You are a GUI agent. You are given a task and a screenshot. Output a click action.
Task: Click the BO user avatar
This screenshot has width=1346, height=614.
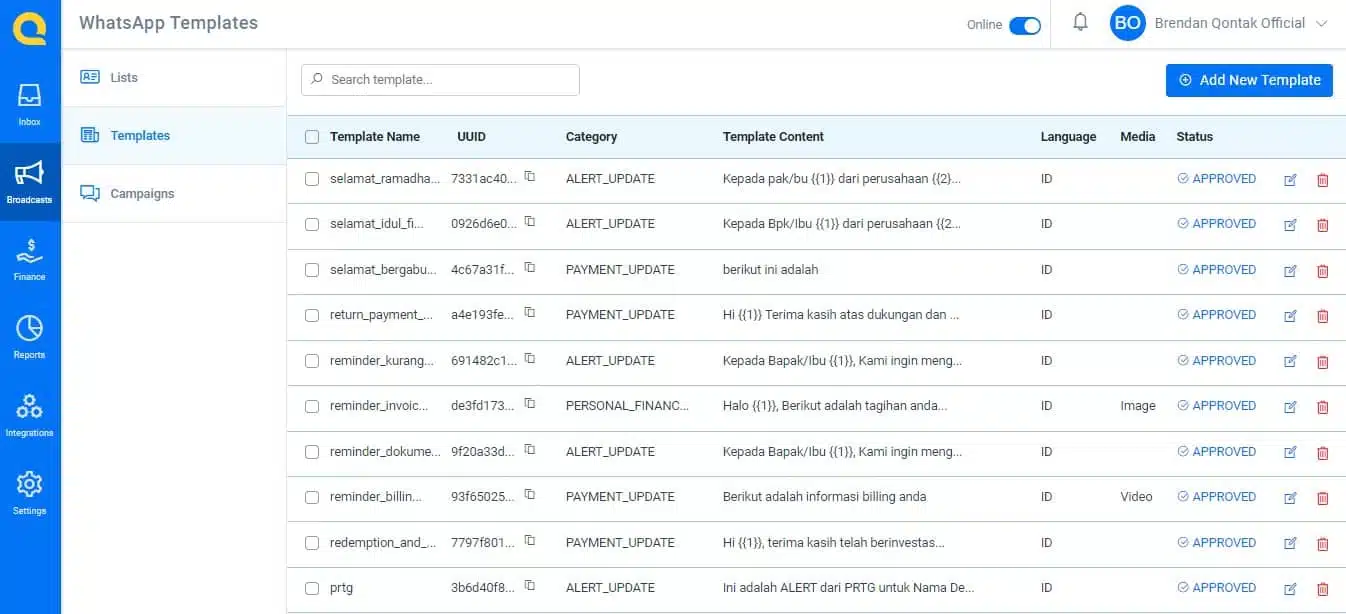pyautogui.click(x=1128, y=23)
